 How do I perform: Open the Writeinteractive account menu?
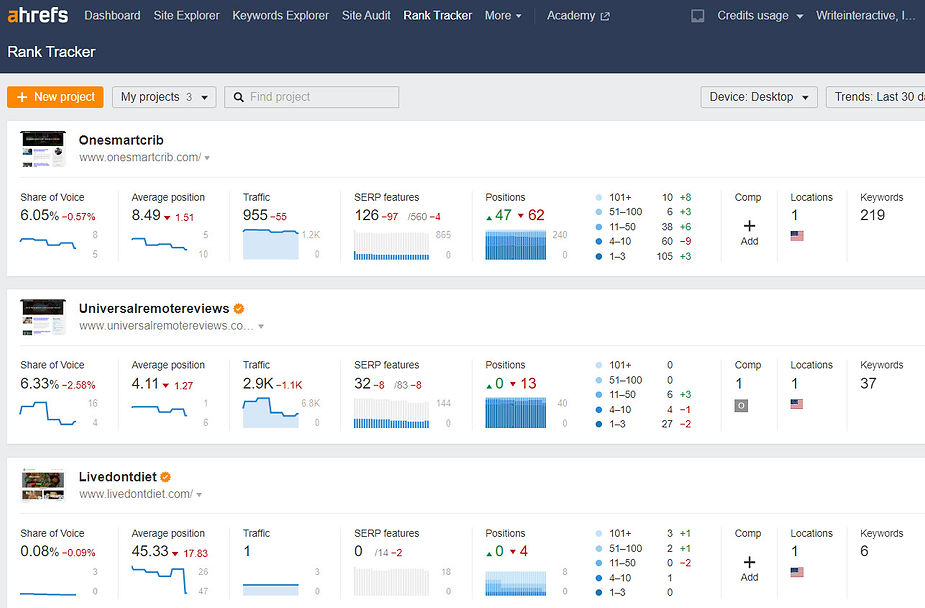point(865,16)
